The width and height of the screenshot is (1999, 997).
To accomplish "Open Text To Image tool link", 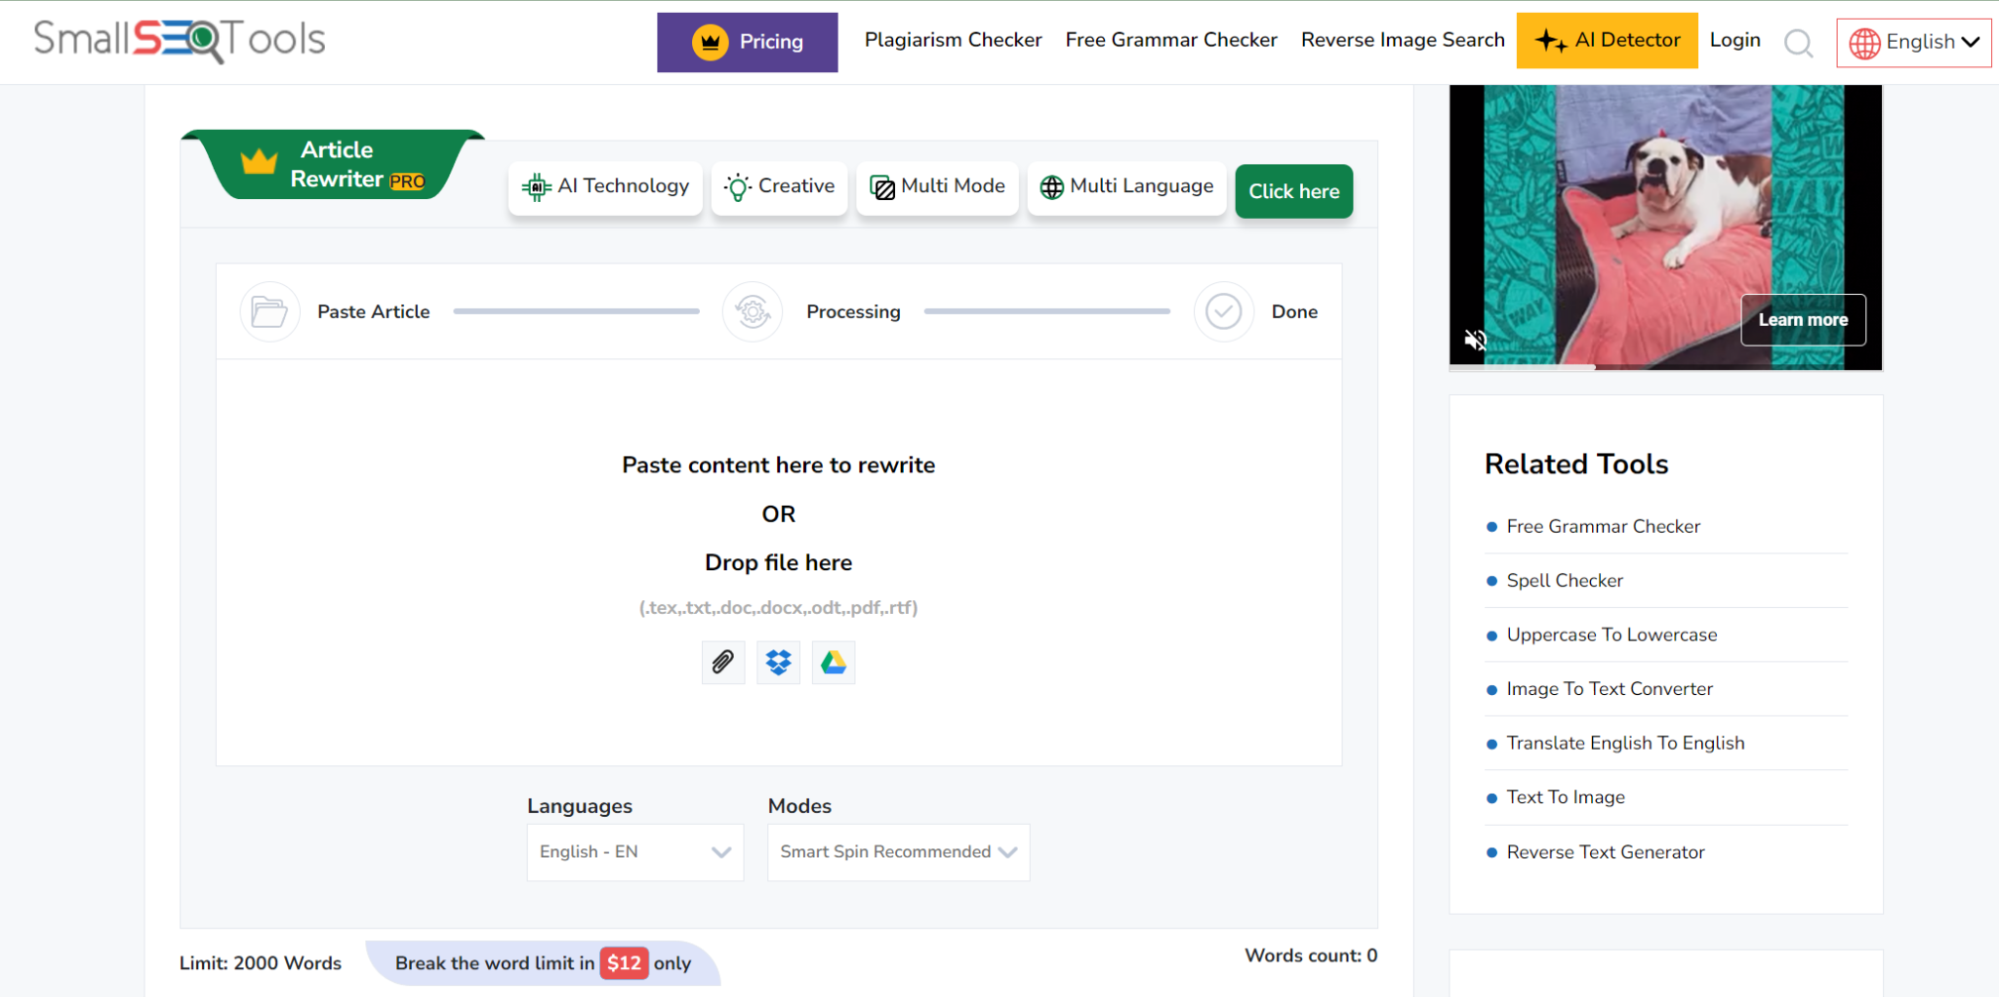I will [x=1565, y=797].
